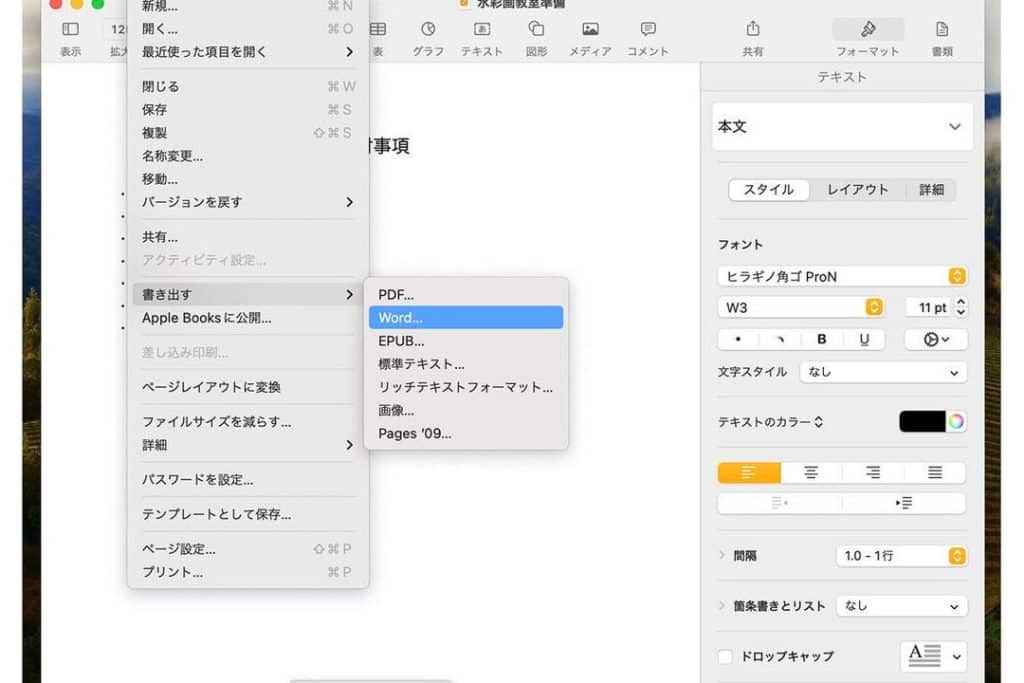Open the Spacing (間隔) 1.0 - 1行 dropdown
This screenshot has height=683, width=1024.
pos(901,555)
